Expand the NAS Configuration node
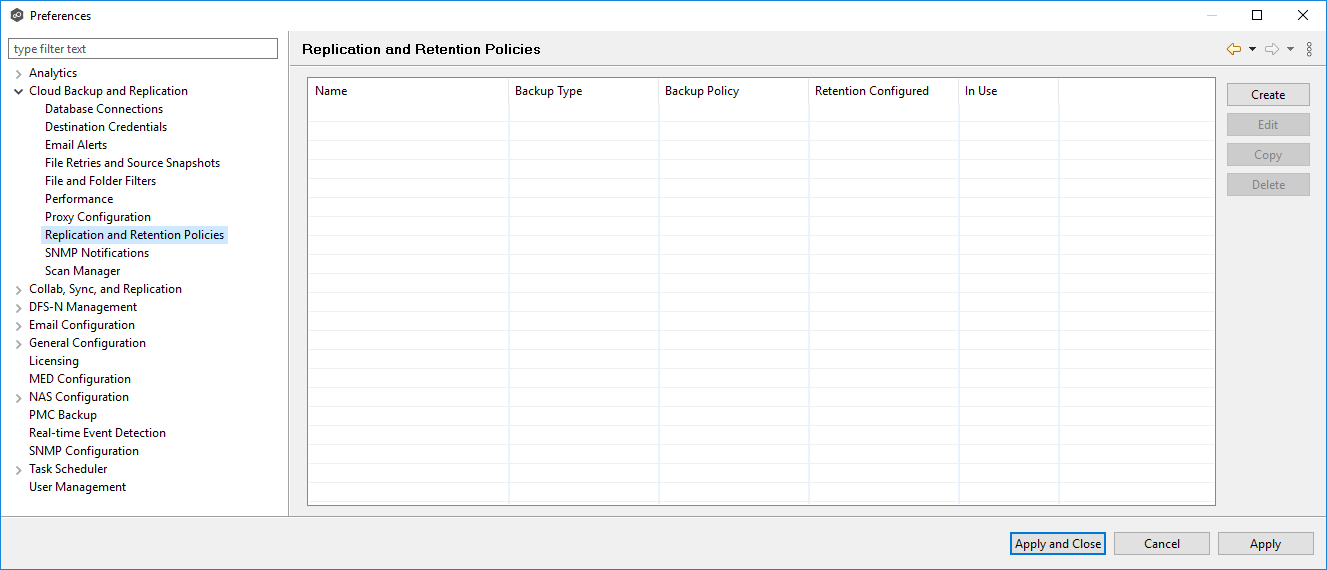 18,398
